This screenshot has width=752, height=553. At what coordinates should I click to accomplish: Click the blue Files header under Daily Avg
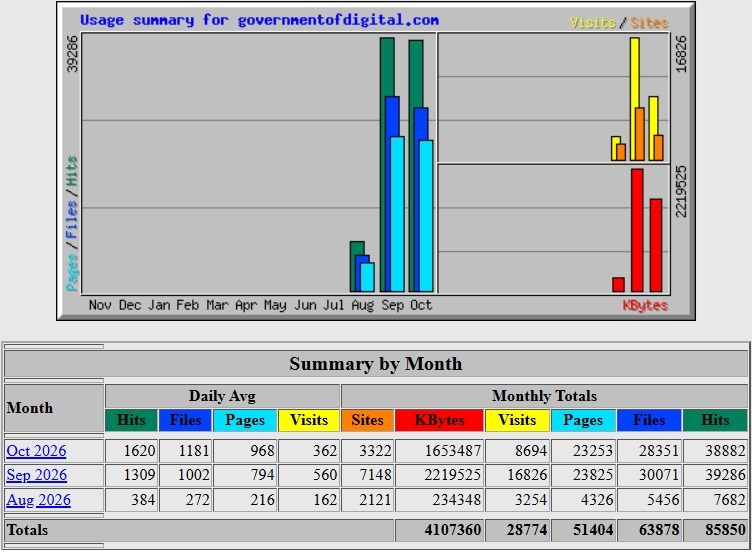tap(185, 420)
